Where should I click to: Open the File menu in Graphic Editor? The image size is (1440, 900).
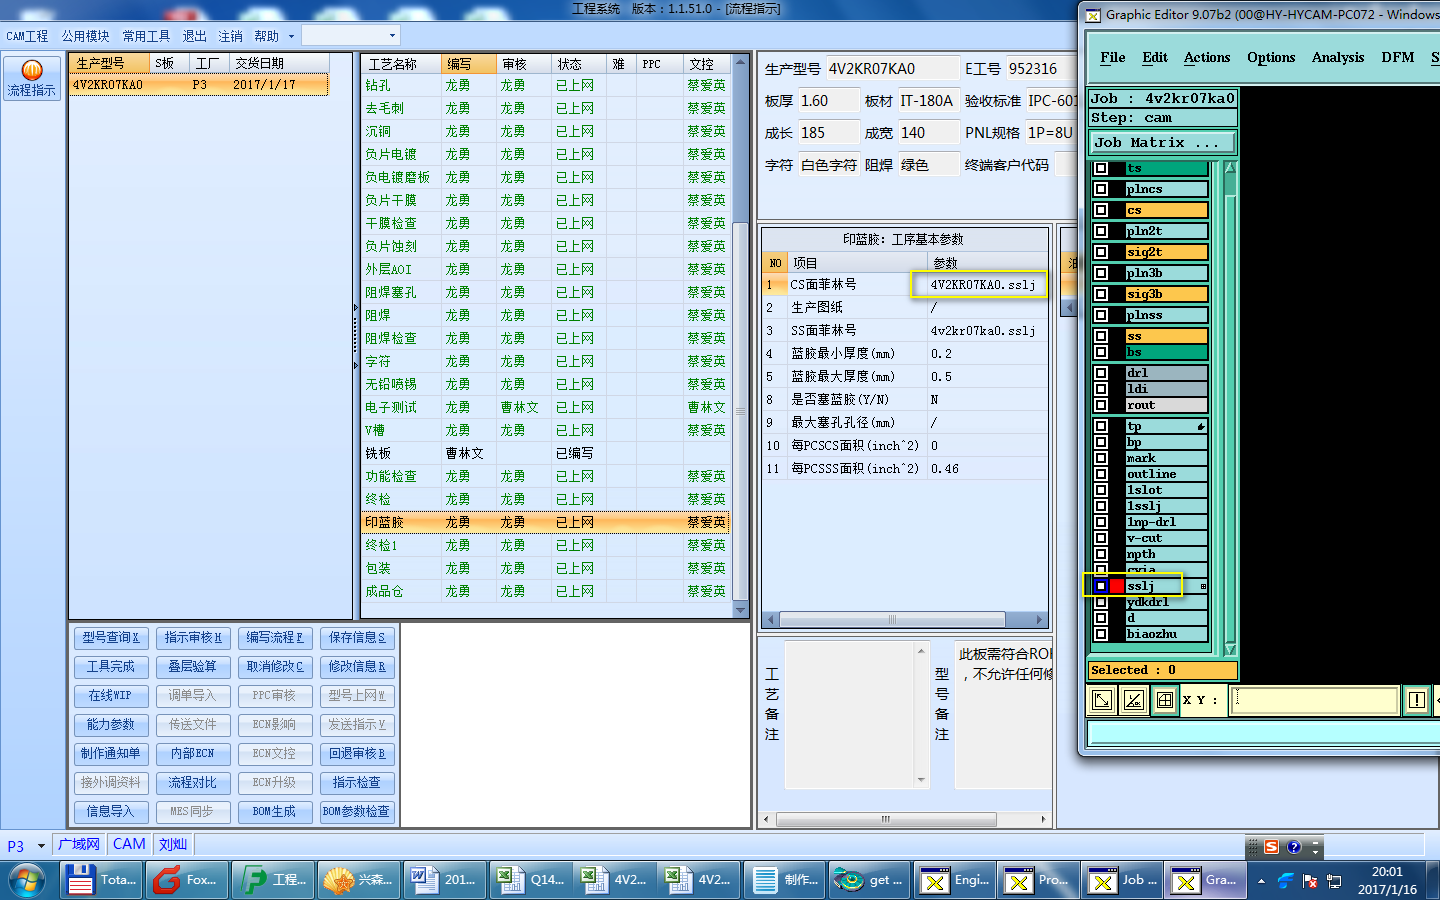pos(1112,57)
